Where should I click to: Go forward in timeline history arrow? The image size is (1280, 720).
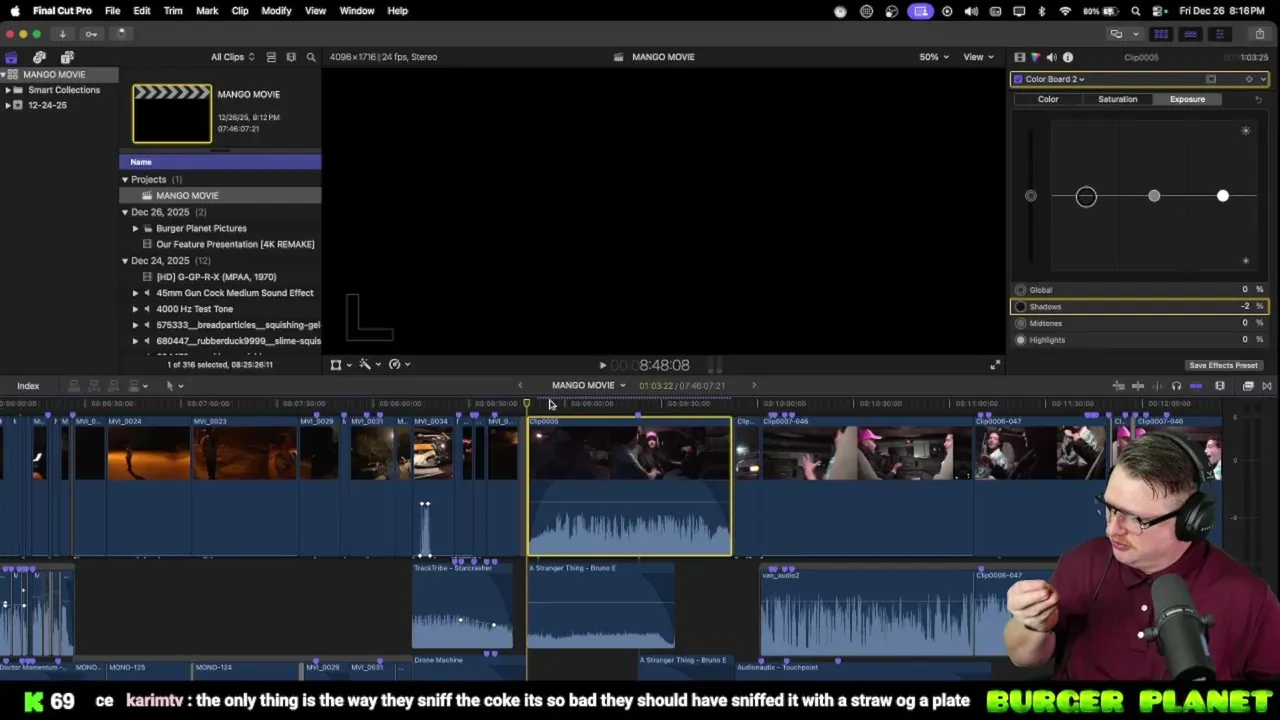[x=754, y=385]
